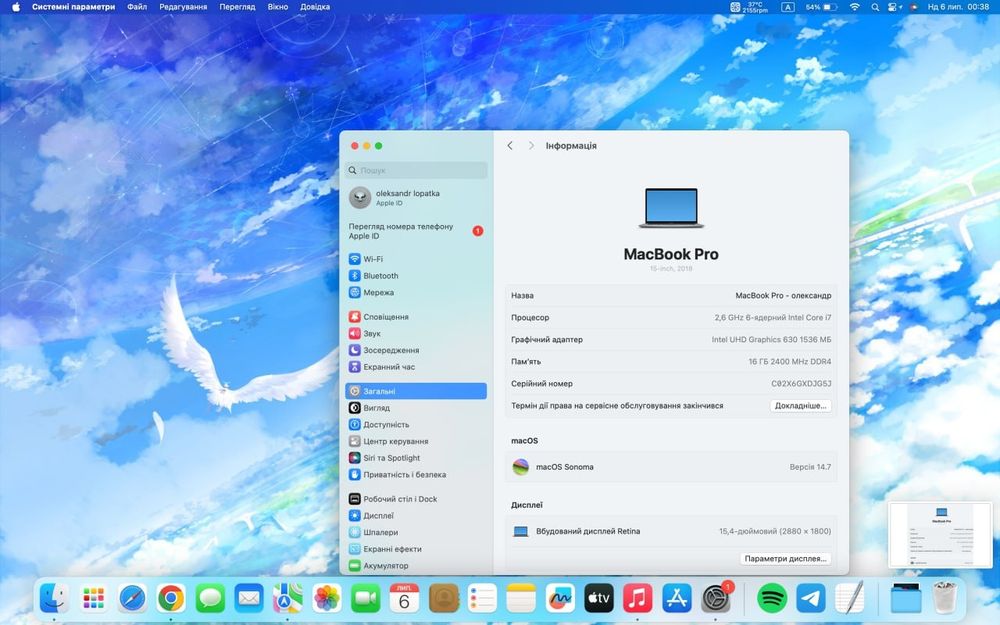Open the Файл menu
Viewport: 1000px width, 625px height.
coord(136,7)
